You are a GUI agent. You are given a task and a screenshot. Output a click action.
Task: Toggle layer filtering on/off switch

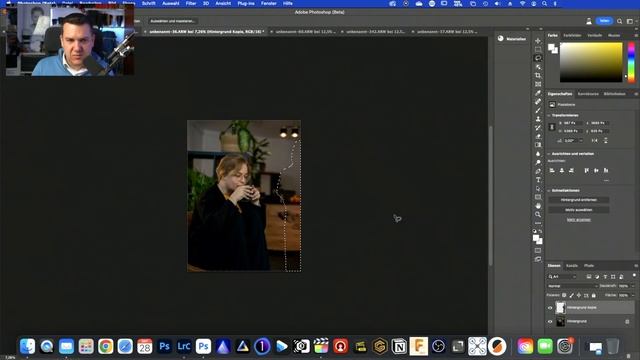coord(634,276)
